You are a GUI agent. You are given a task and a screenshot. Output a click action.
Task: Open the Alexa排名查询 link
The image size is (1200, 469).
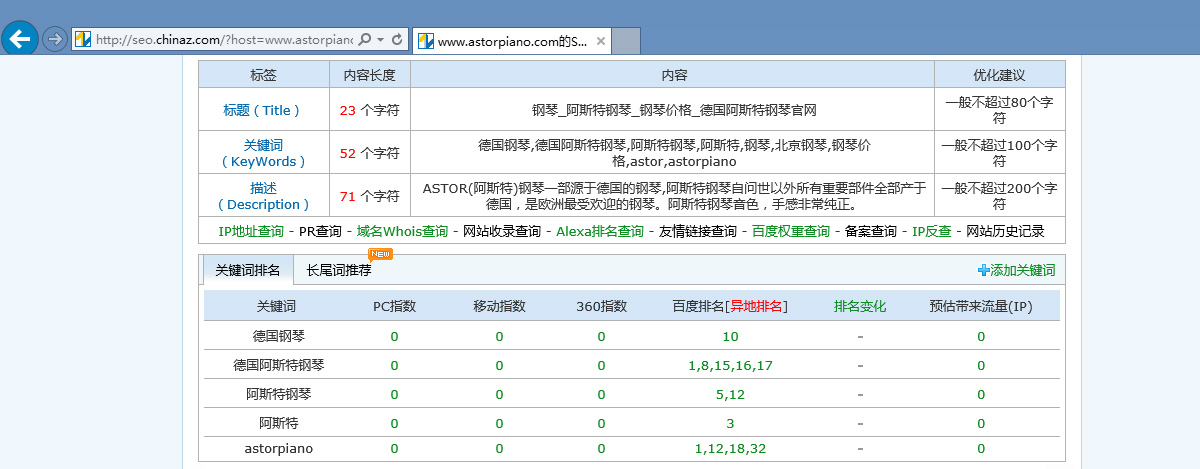tap(600, 231)
